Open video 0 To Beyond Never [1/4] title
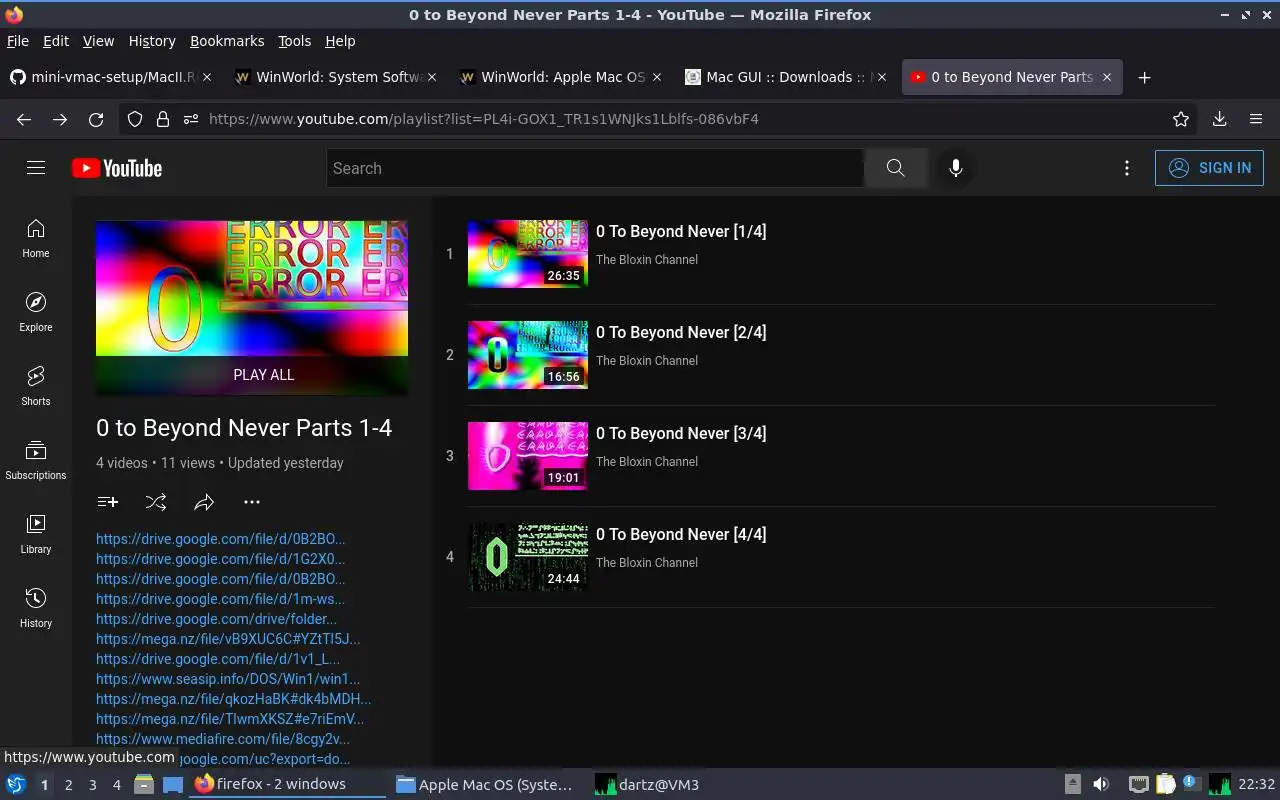This screenshot has width=1280, height=800. tap(681, 231)
